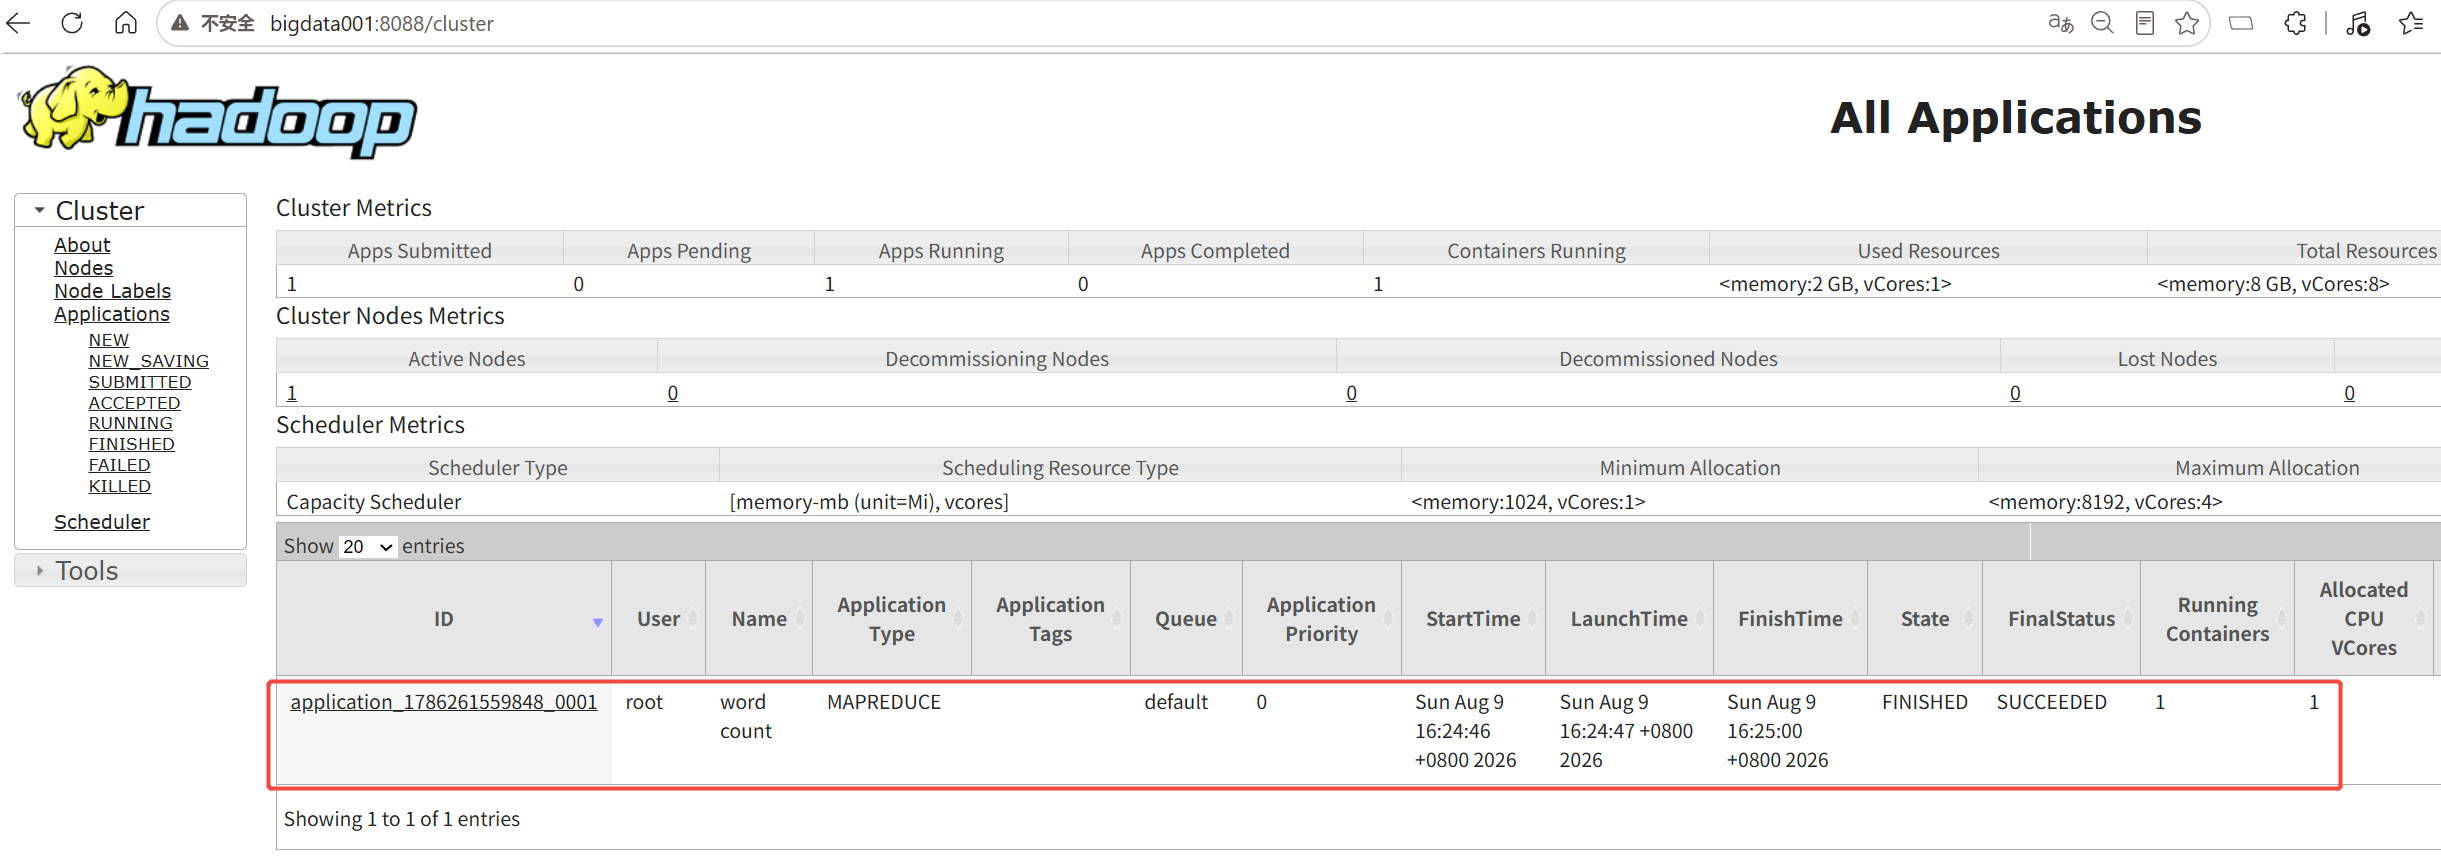2441x859 pixels.
Task: Open the Applications link in sidebar
Action: tap(112, 314)
